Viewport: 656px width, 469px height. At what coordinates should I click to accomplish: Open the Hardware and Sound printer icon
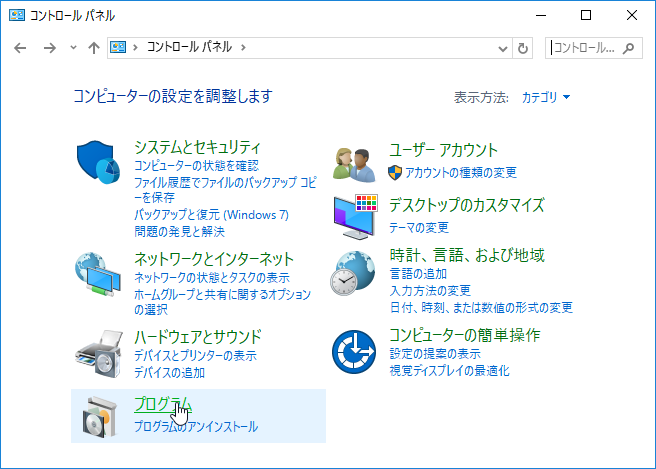tap(99, 354)
